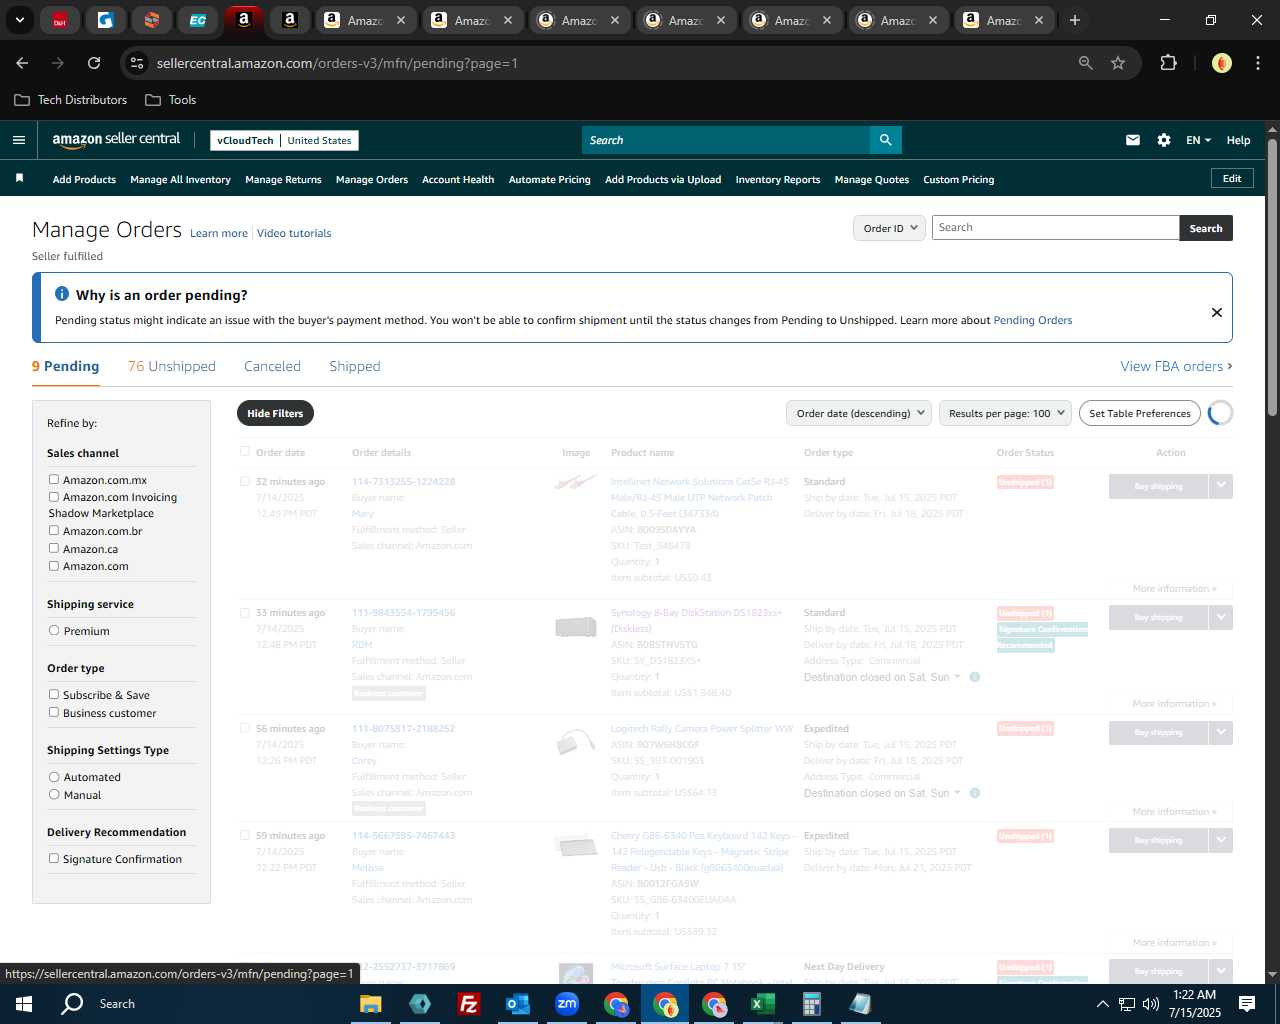Click the order search input field

1055,228
